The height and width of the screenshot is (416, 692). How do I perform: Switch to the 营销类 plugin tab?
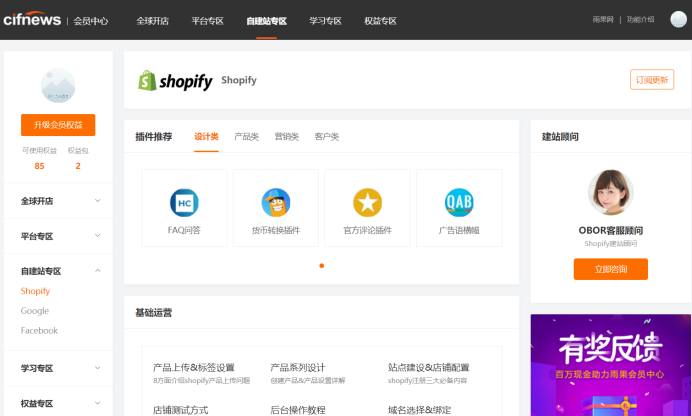click(286, 137)
